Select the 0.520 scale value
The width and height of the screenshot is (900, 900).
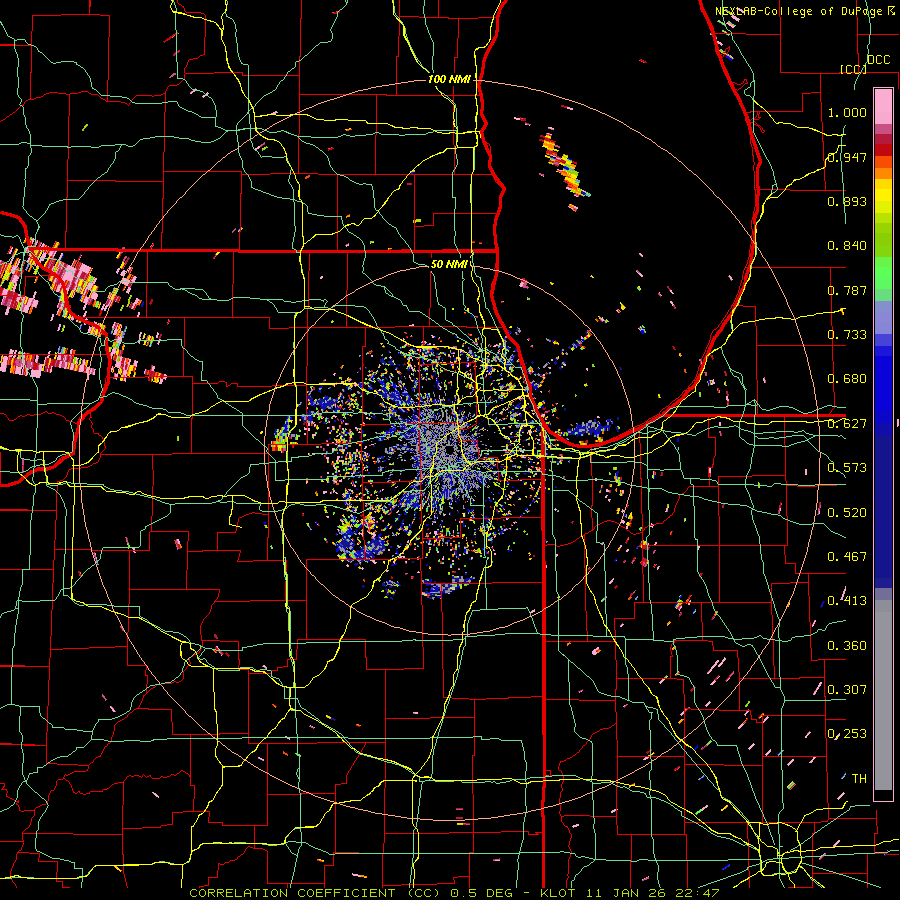click(847, 513)
